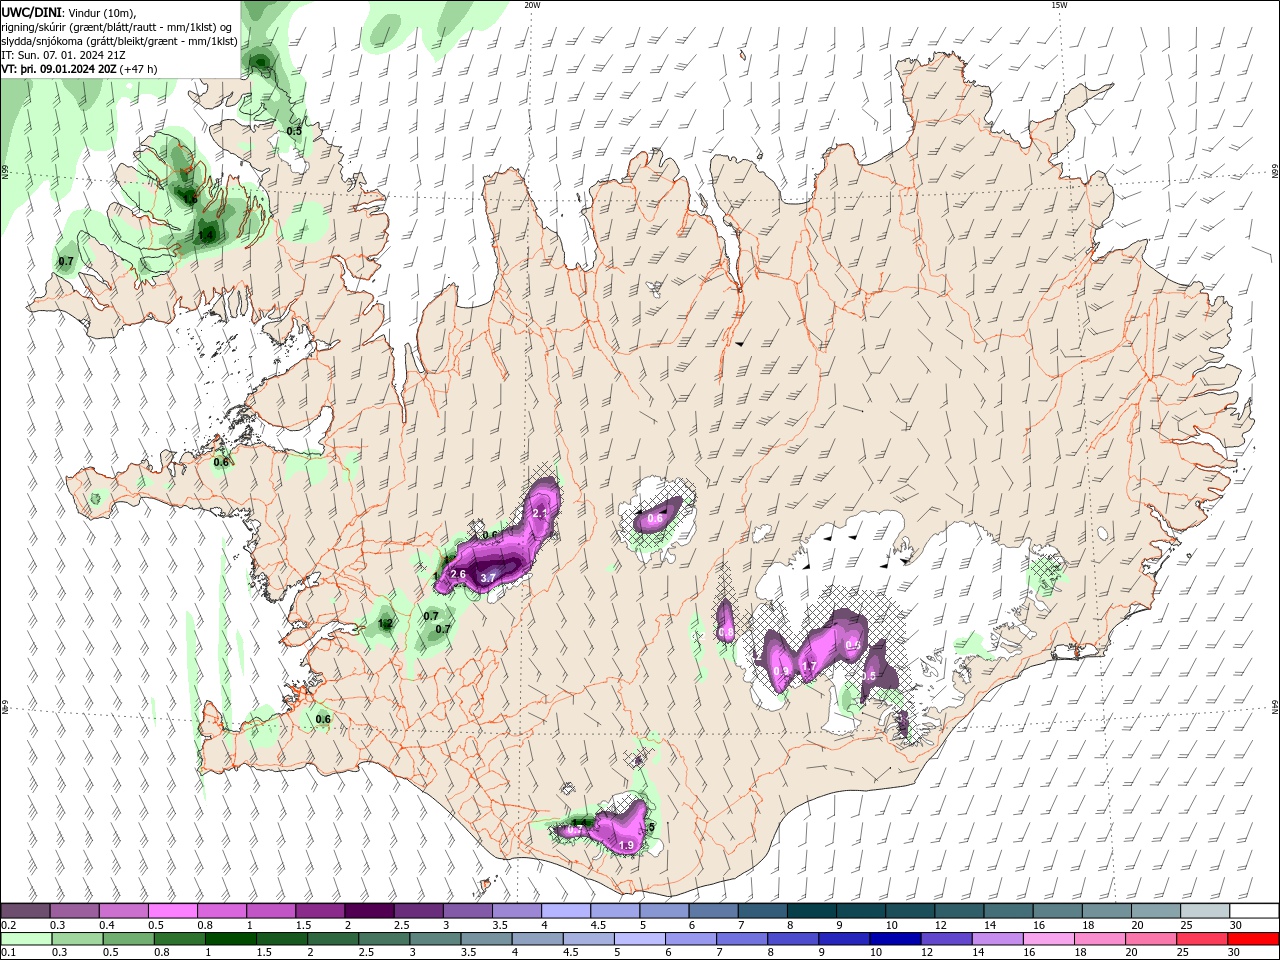Click the '3.7' snowfall value on the map
The height and width of the screenshot is (960, 1280).
pyautogui.click(x=488, y=578)
